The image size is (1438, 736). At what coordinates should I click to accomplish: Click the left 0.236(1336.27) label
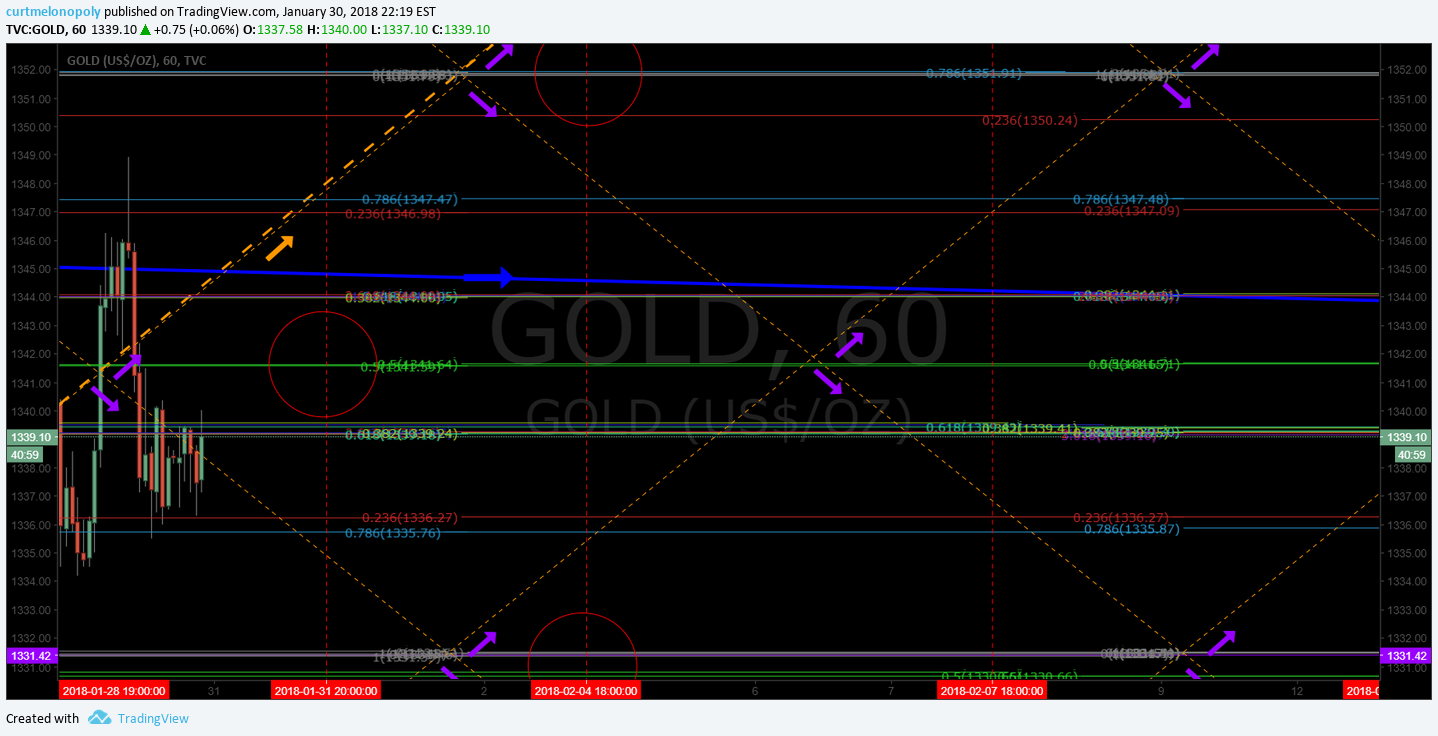point(409,518)
